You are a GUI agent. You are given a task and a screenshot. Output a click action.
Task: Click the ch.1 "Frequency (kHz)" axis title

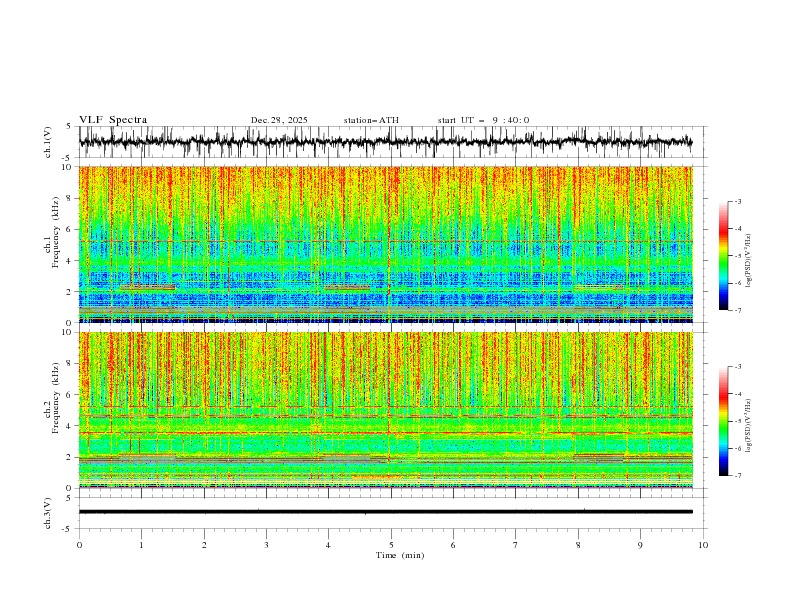55,230
